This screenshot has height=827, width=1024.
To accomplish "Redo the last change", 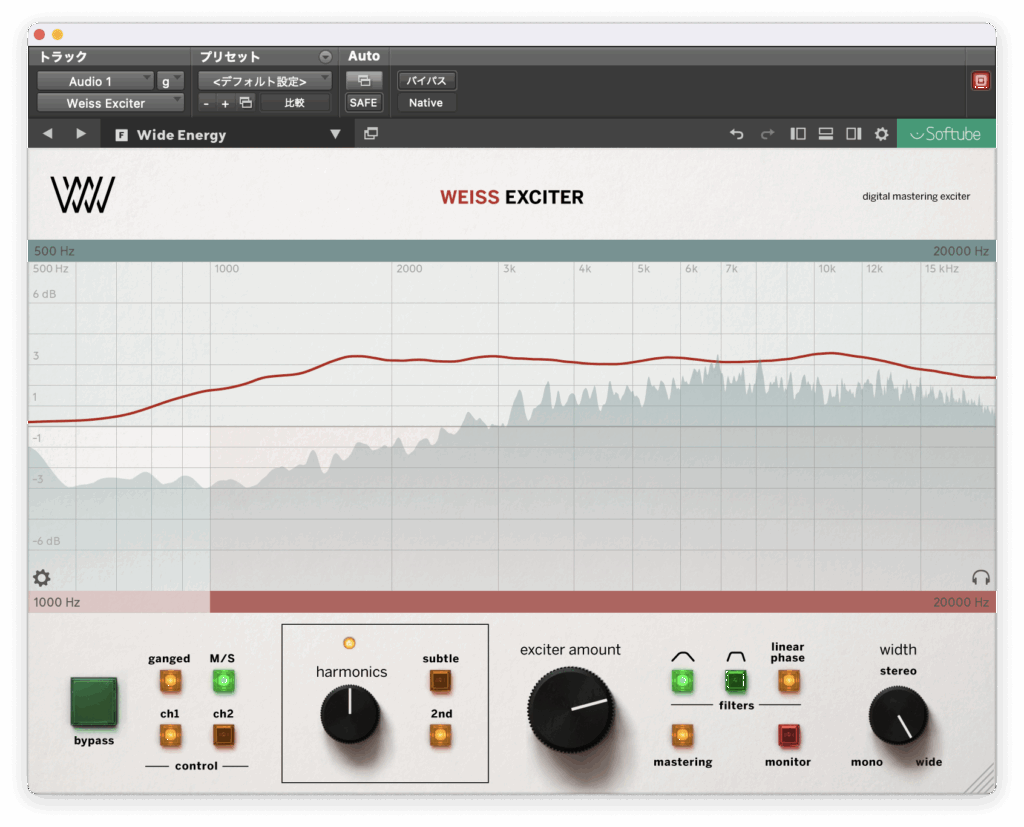I will click(767, 134).
